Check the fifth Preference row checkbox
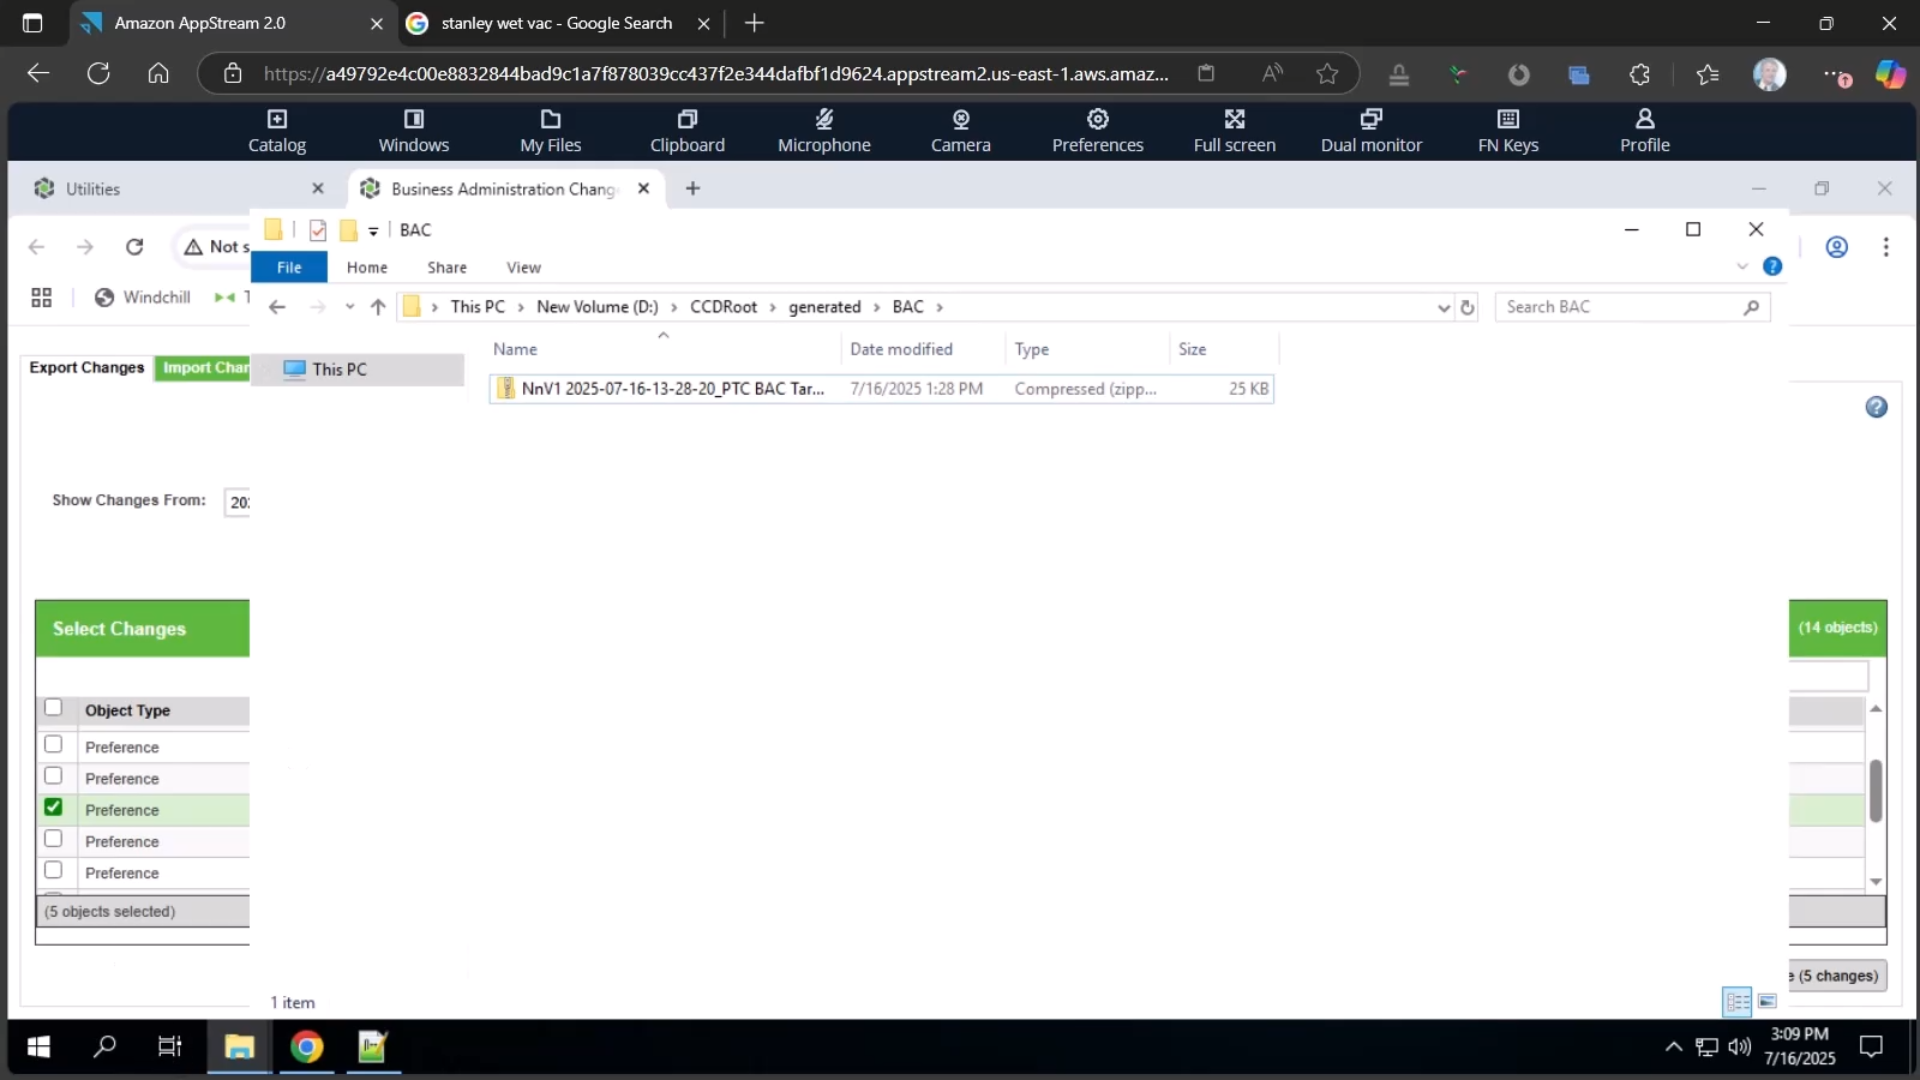The image size is (1920, 1080). point(53,870)
